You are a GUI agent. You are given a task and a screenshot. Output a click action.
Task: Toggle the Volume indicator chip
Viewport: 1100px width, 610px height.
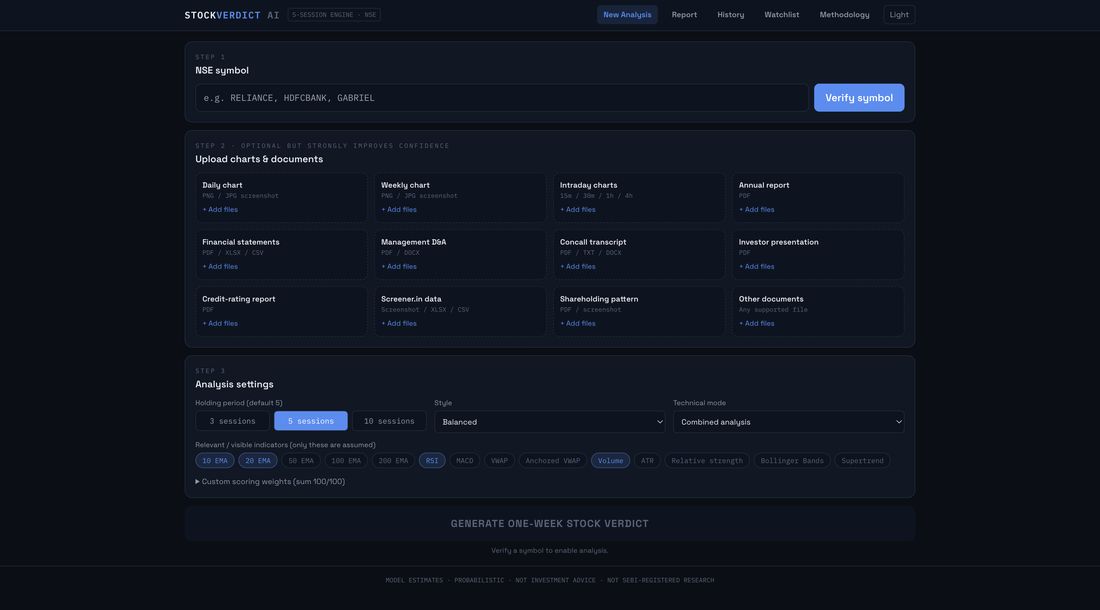point(610,461)
